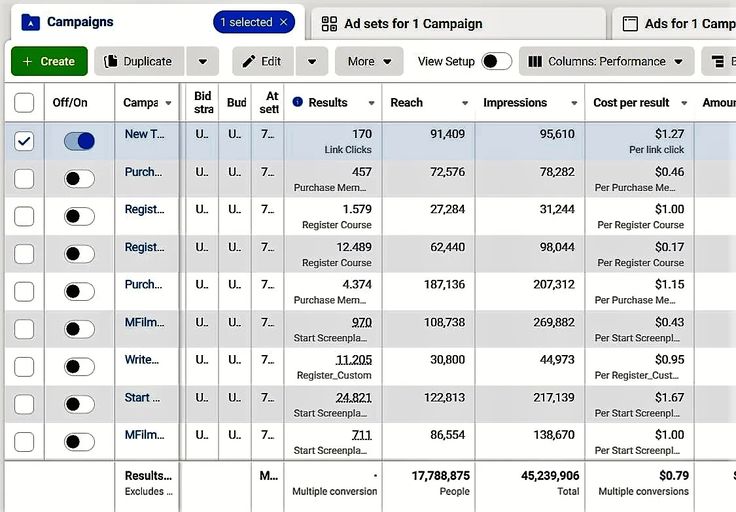Viewport: 736px width, 512px height.
Task: Clear selection with the X in '1 selected'
Action: pos(284,22)
